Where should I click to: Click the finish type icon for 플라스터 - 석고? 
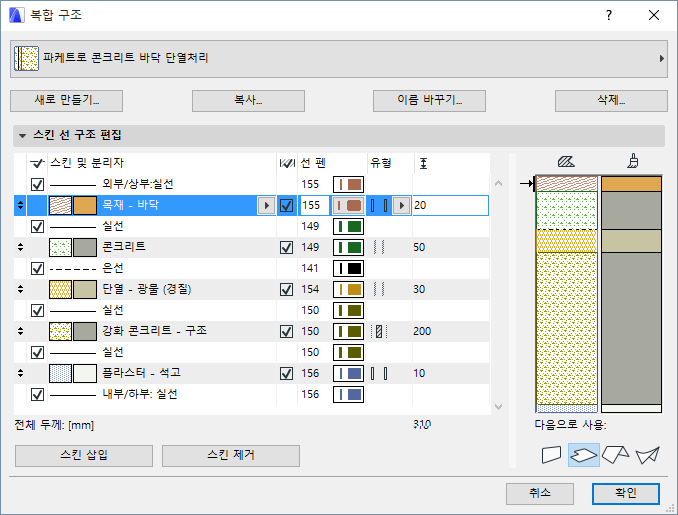[379, 374]
